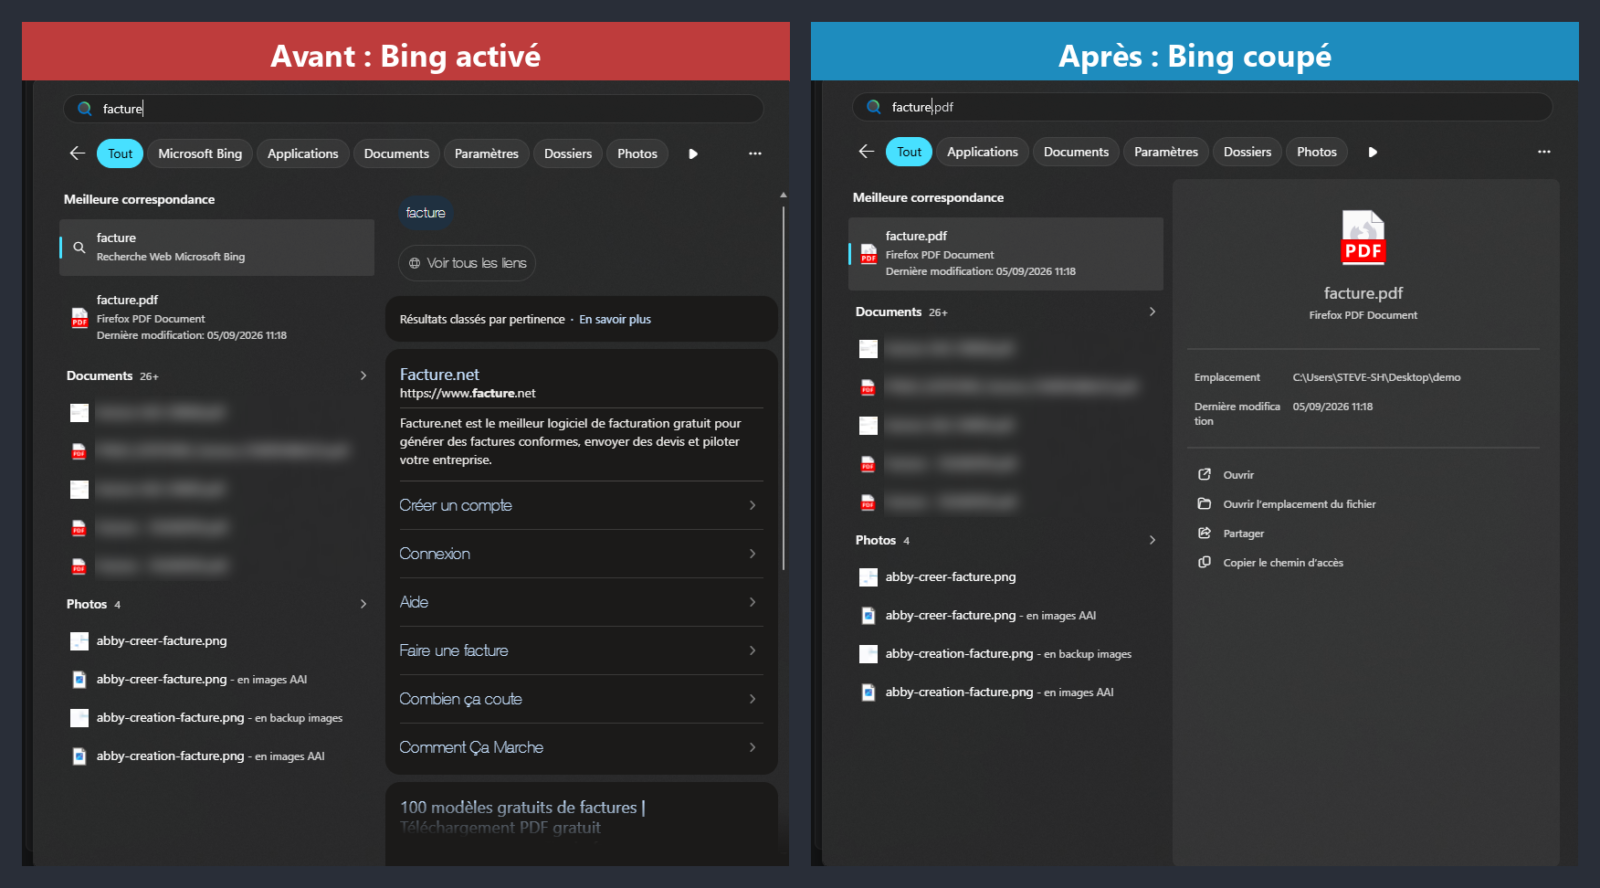Expand the Photos 4 section in Avant panel
This screenshot has height=888, width=1600.
(363, 604)
